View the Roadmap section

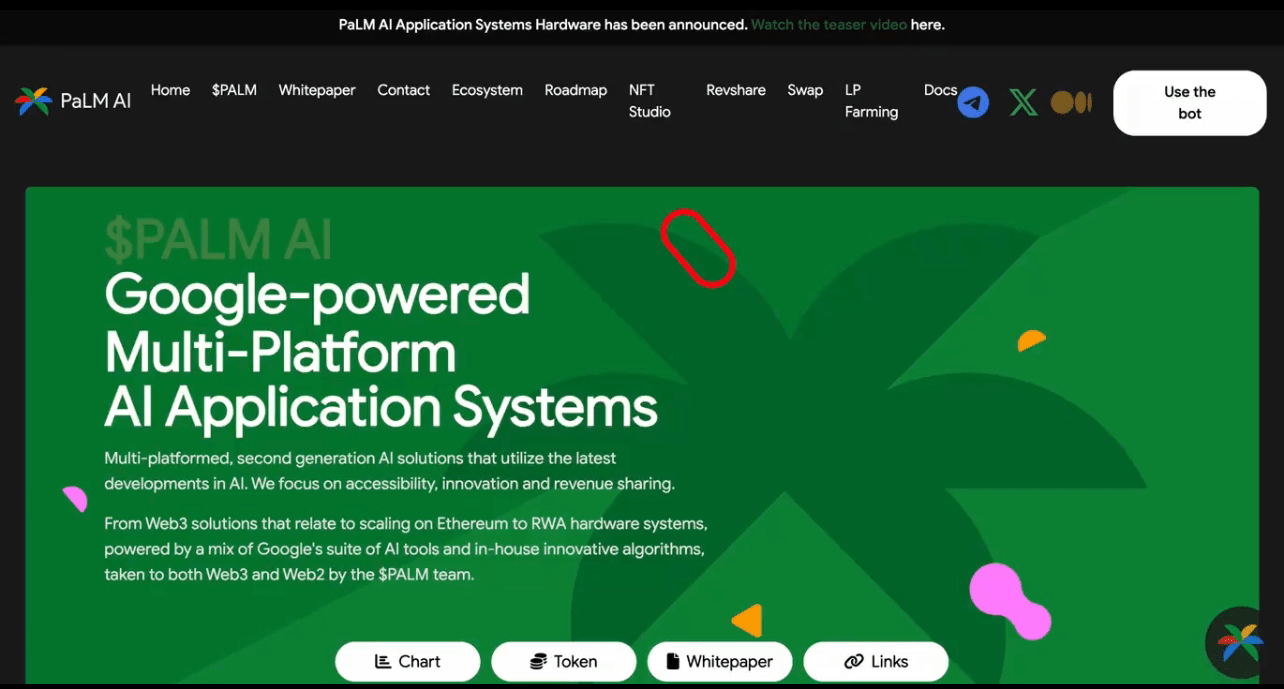coord(575,90)
